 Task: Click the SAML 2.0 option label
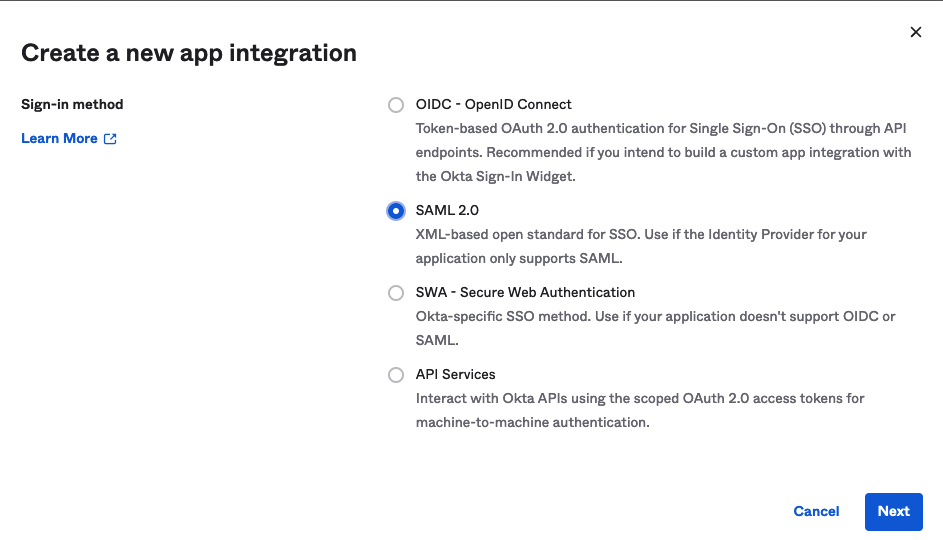coord(447,210)
